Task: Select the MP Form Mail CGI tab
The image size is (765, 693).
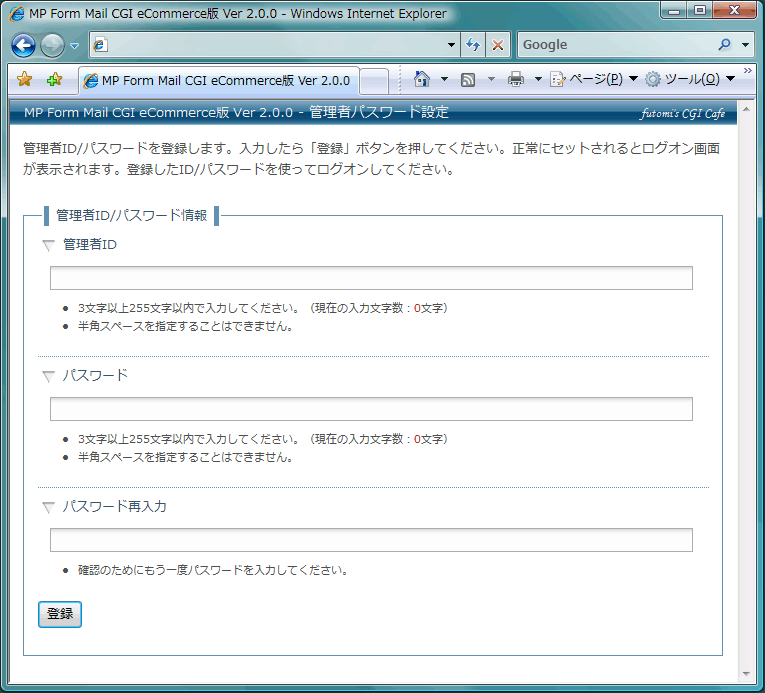Action: point(219,81)
